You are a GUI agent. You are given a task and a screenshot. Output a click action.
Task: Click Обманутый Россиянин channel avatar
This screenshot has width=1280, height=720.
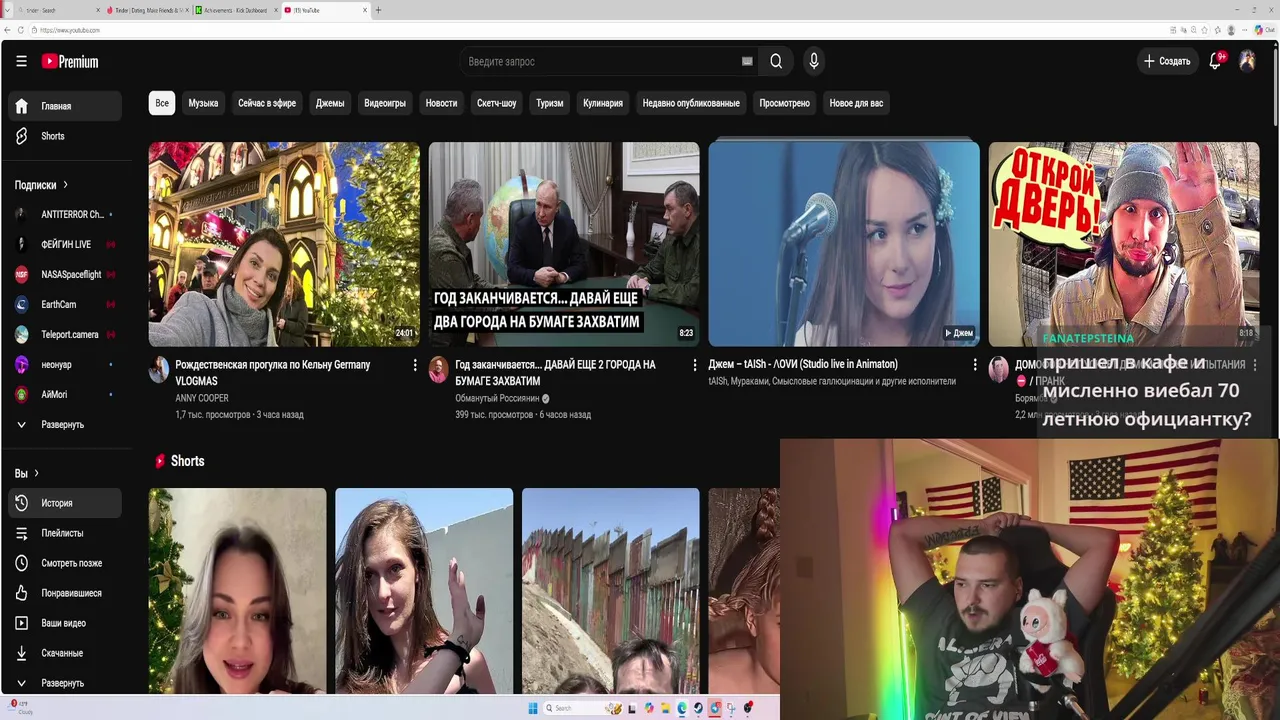(438, 370)
